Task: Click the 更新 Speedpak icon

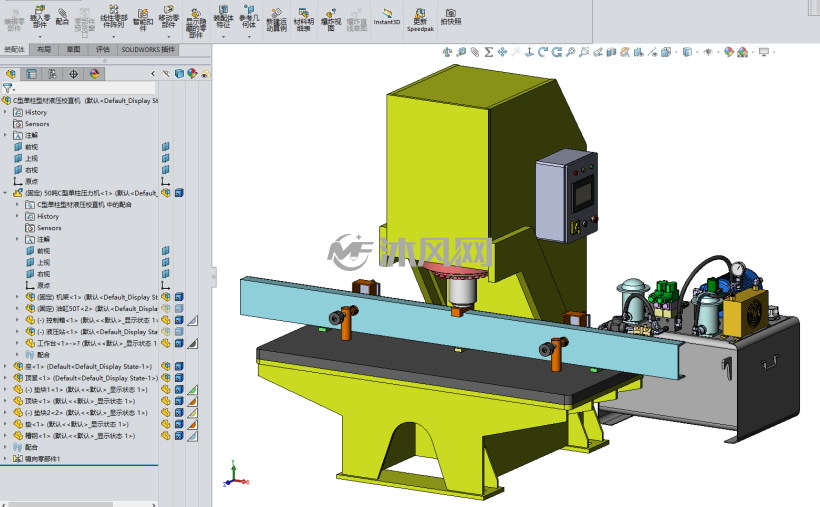Action: (420, 20)
